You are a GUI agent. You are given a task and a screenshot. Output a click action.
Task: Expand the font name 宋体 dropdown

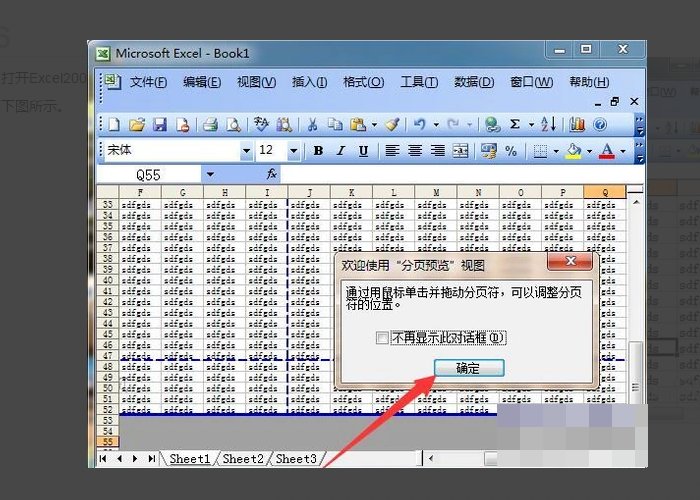246,151
